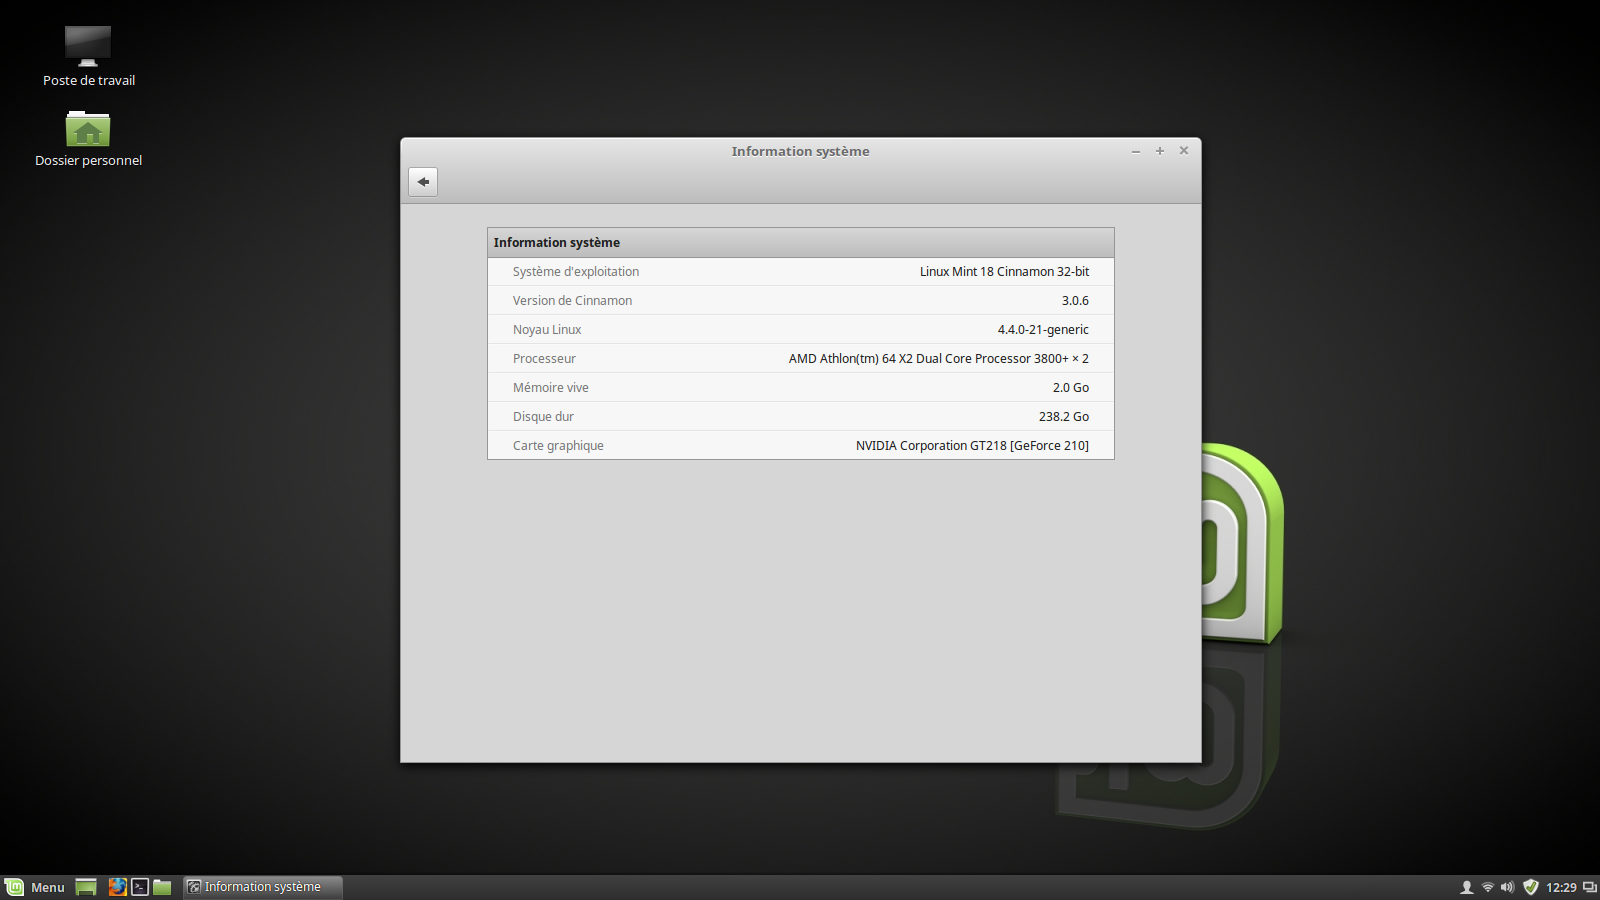Open the Mint Menu in the panel
The width and height of the screenshot is (1600, 900).
click(x=35, y=887)
